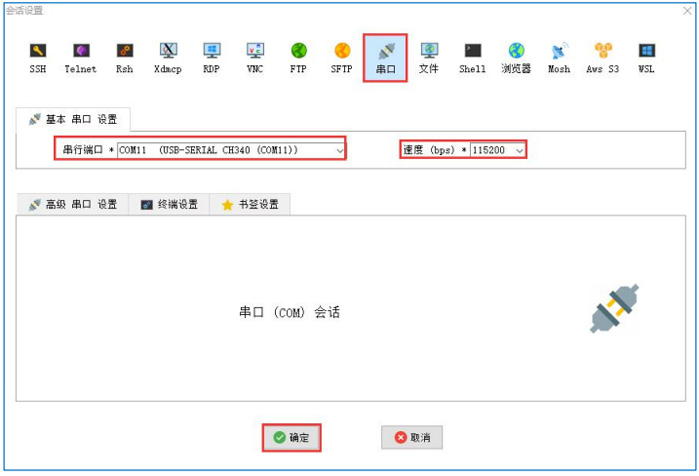699x476 pixels.
Task: Choose the Telnet session type
Action: (x=81, y=58)
